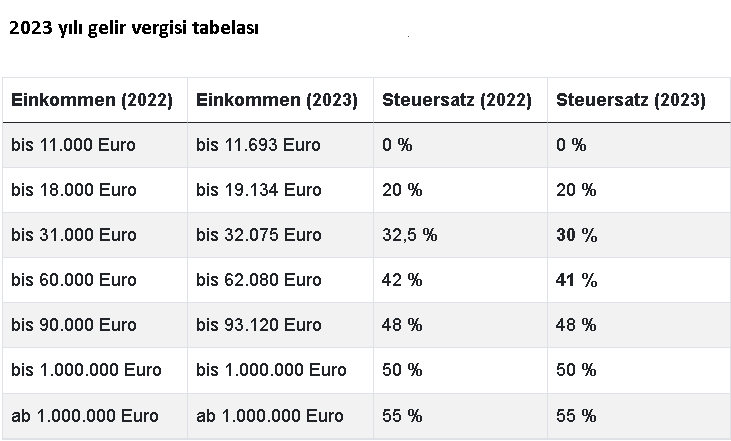Click the "Steuersatz (2023)" column header
This screenshot has width=731, height=441.
point(630,100)
